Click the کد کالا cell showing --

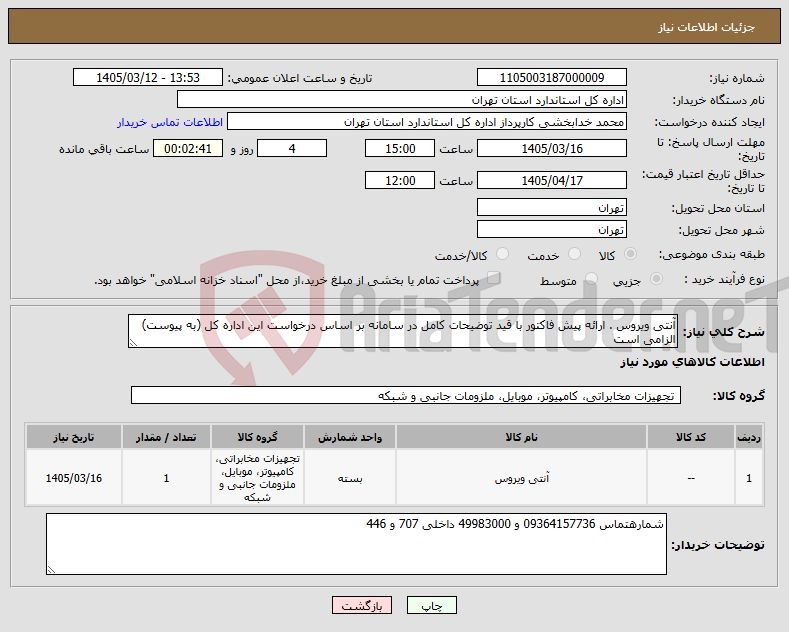click(x=691, y=478)
